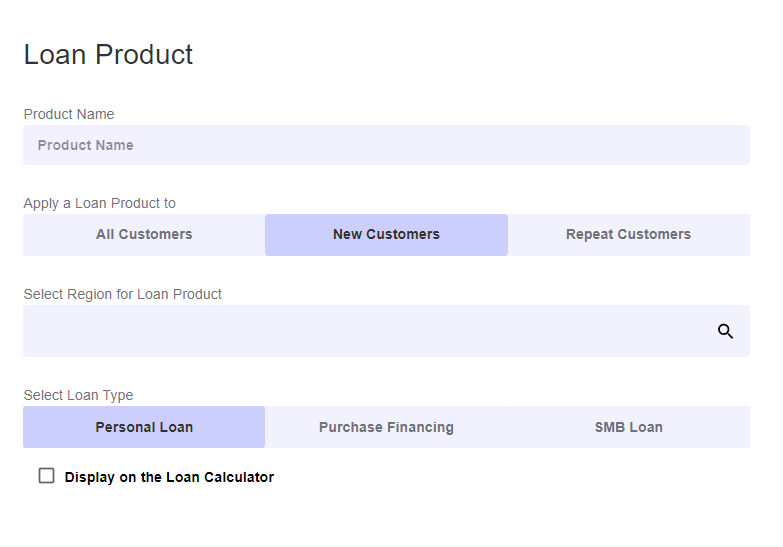Switch to Repeat Customers

[628, 235]
